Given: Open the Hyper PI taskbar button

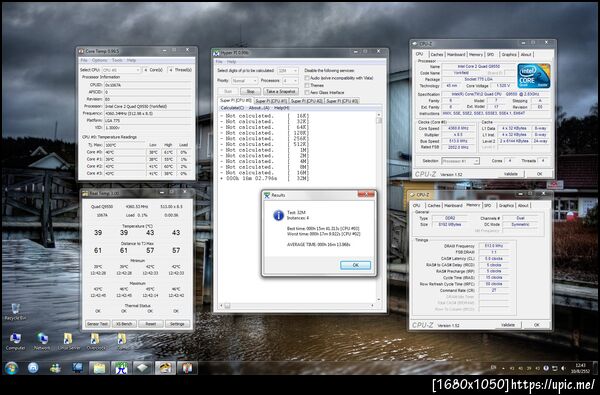Looking at the screenshot, I should click(121, 368).
